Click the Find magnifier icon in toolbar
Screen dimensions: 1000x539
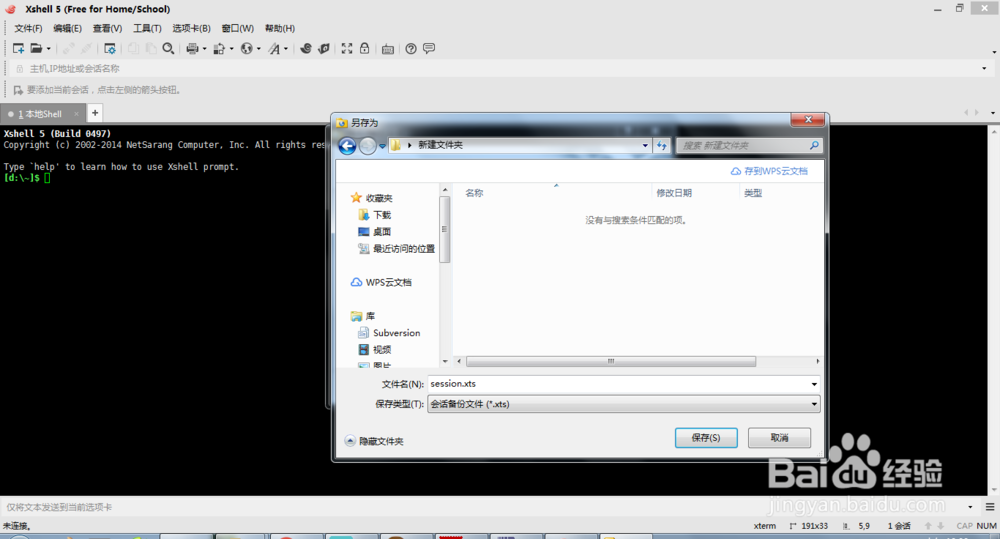tap(168, 48)
